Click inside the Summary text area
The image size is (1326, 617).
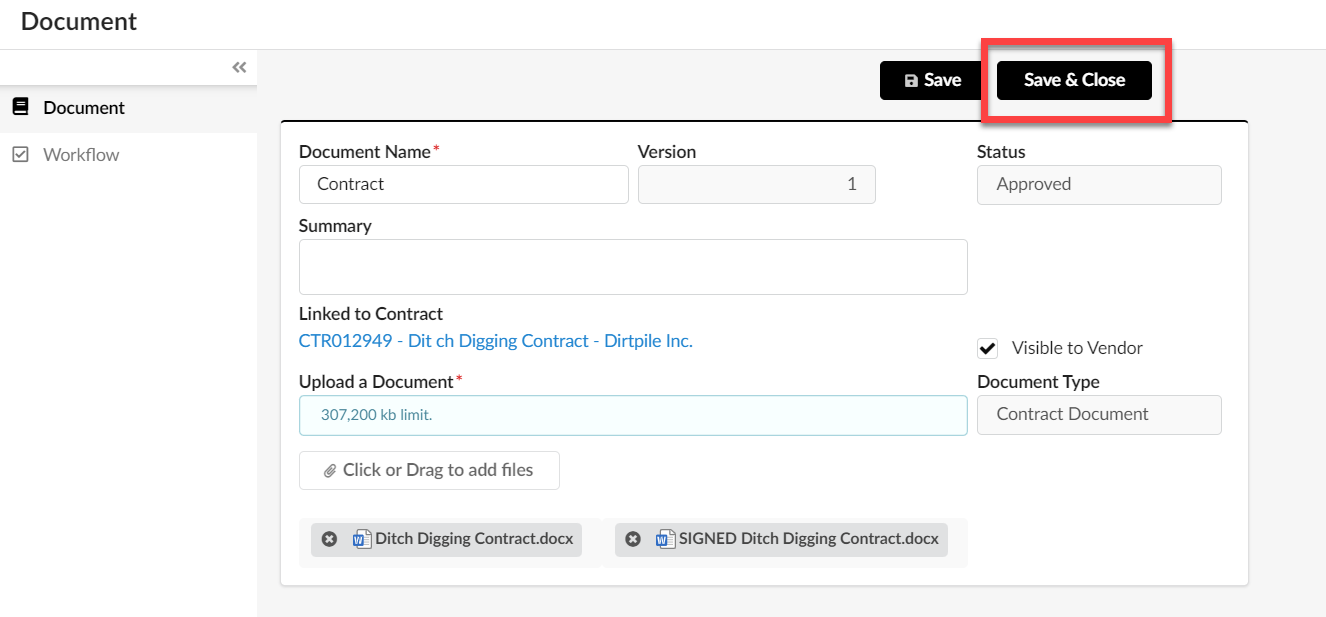pos(633,267)
